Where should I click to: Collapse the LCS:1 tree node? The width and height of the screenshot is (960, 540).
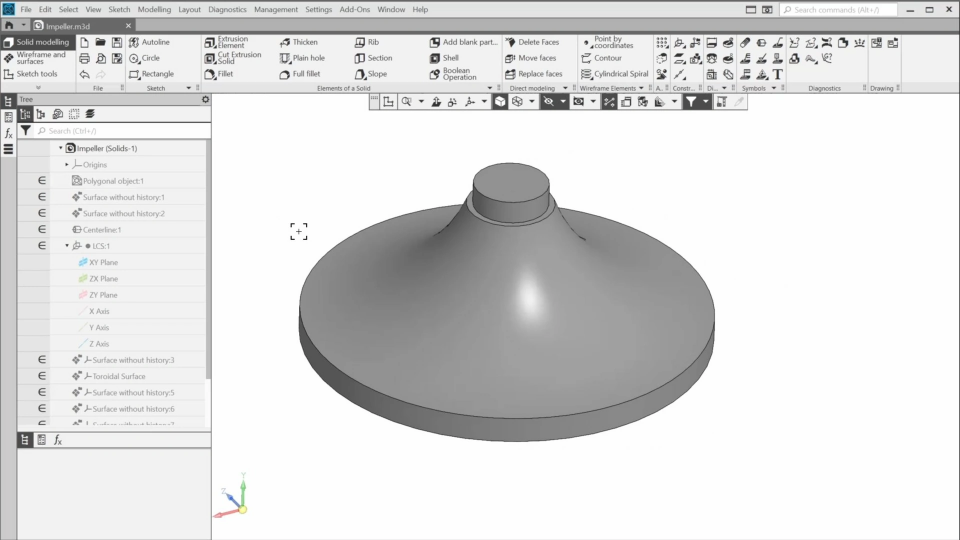point(67,246)
